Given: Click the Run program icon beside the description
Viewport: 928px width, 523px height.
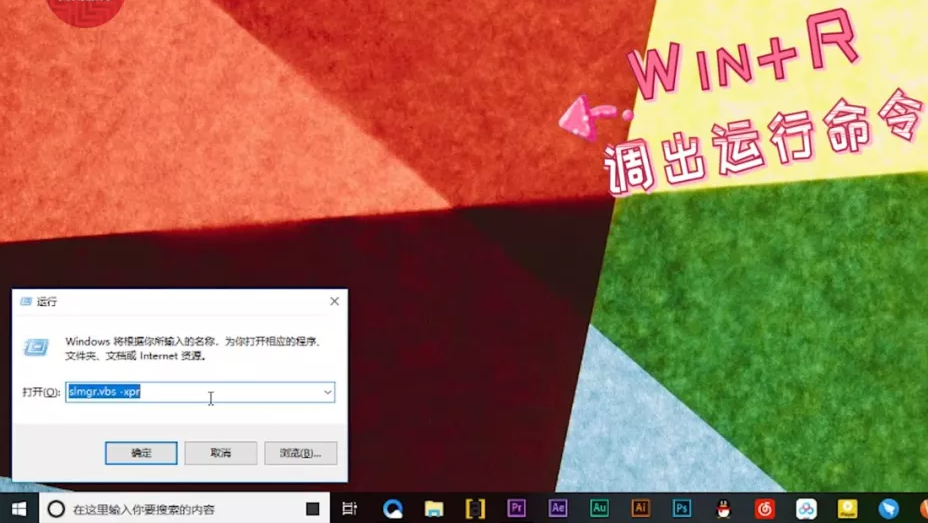Looking at the screenshot, I should 36,347.
